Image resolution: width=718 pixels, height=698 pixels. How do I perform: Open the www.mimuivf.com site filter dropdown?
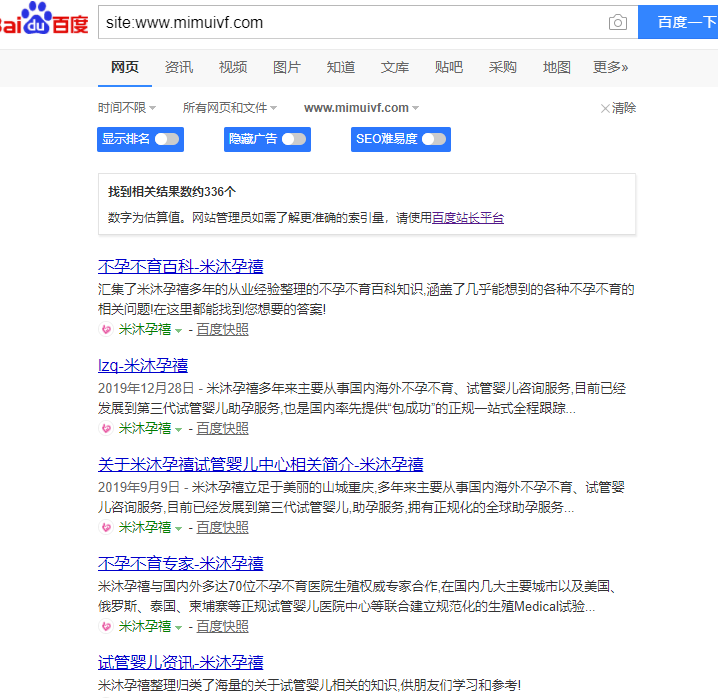coord(361,108)
